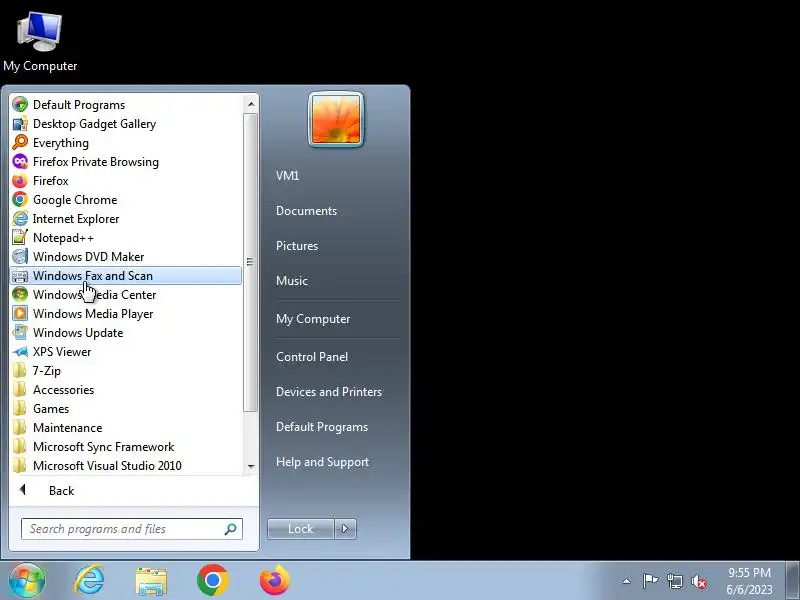Open Control Panel from the Start menu
This screenshot has height=600, width=800.
(312, 357)
